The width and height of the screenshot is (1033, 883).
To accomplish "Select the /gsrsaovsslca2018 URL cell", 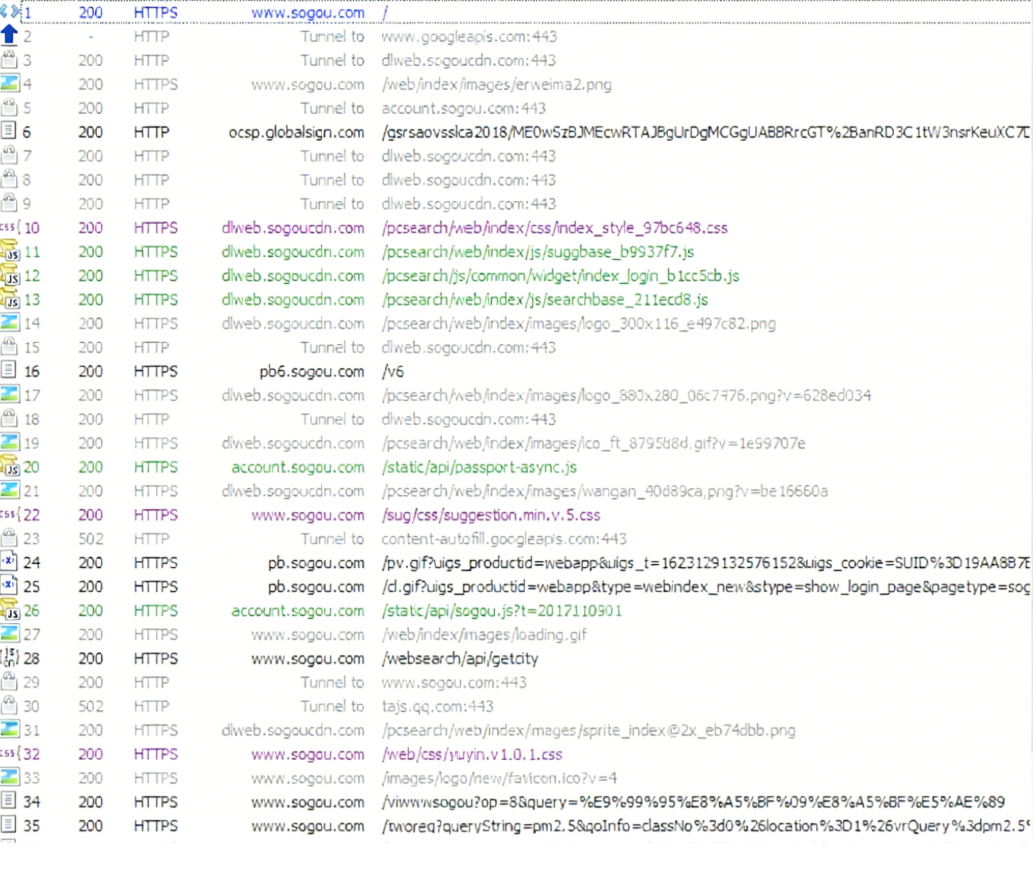I will point(706,132).
